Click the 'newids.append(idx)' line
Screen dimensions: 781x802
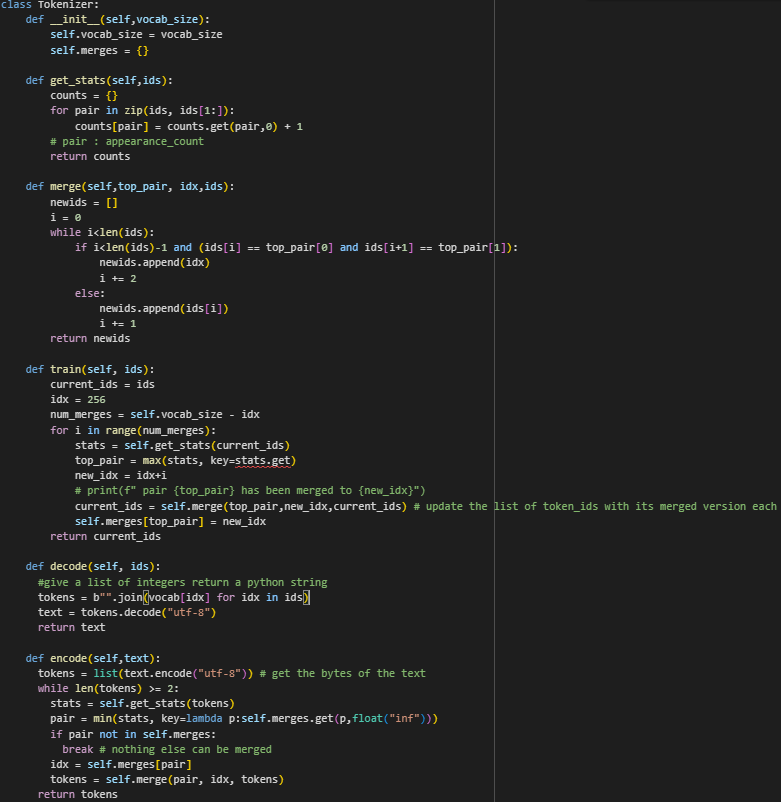tap(154, 262)
